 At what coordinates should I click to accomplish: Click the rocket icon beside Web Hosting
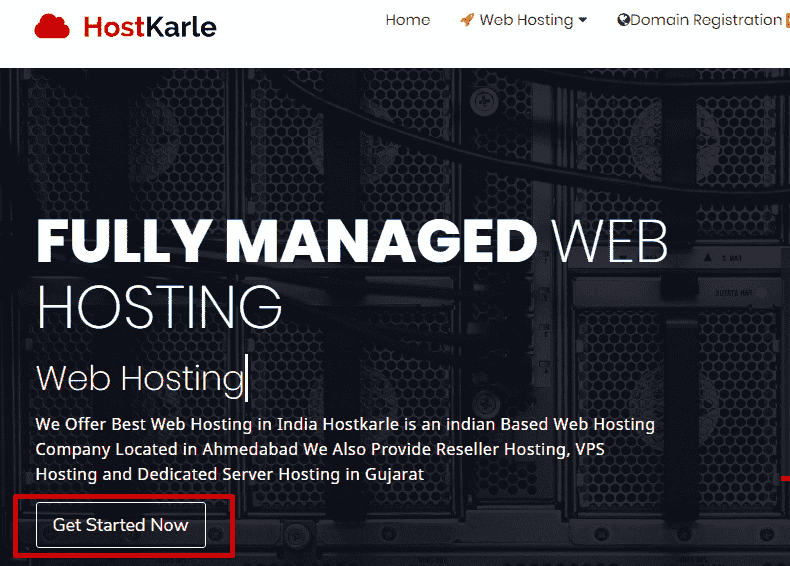[468, 20]
